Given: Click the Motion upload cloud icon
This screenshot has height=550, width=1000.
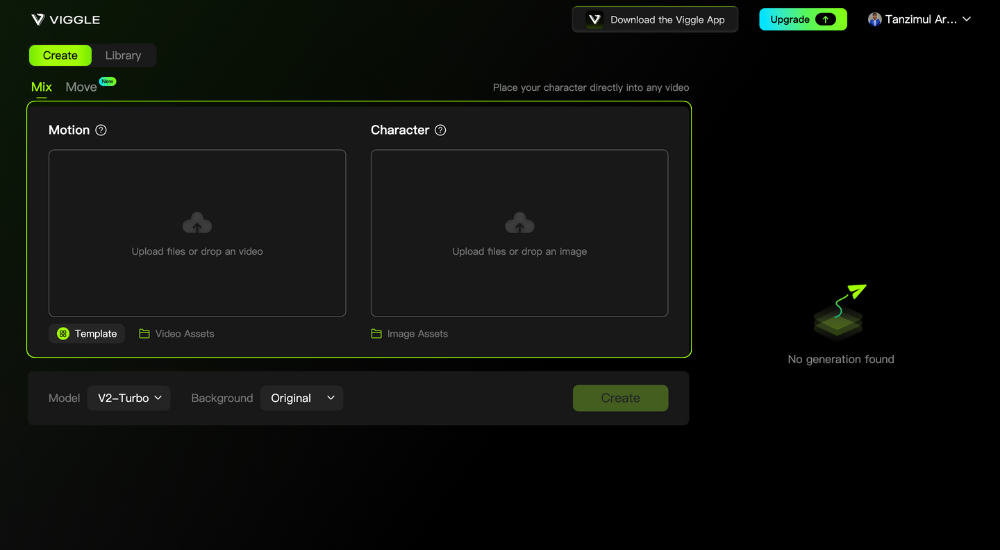Looking at the screenshot, I should [x=197, y=223].
